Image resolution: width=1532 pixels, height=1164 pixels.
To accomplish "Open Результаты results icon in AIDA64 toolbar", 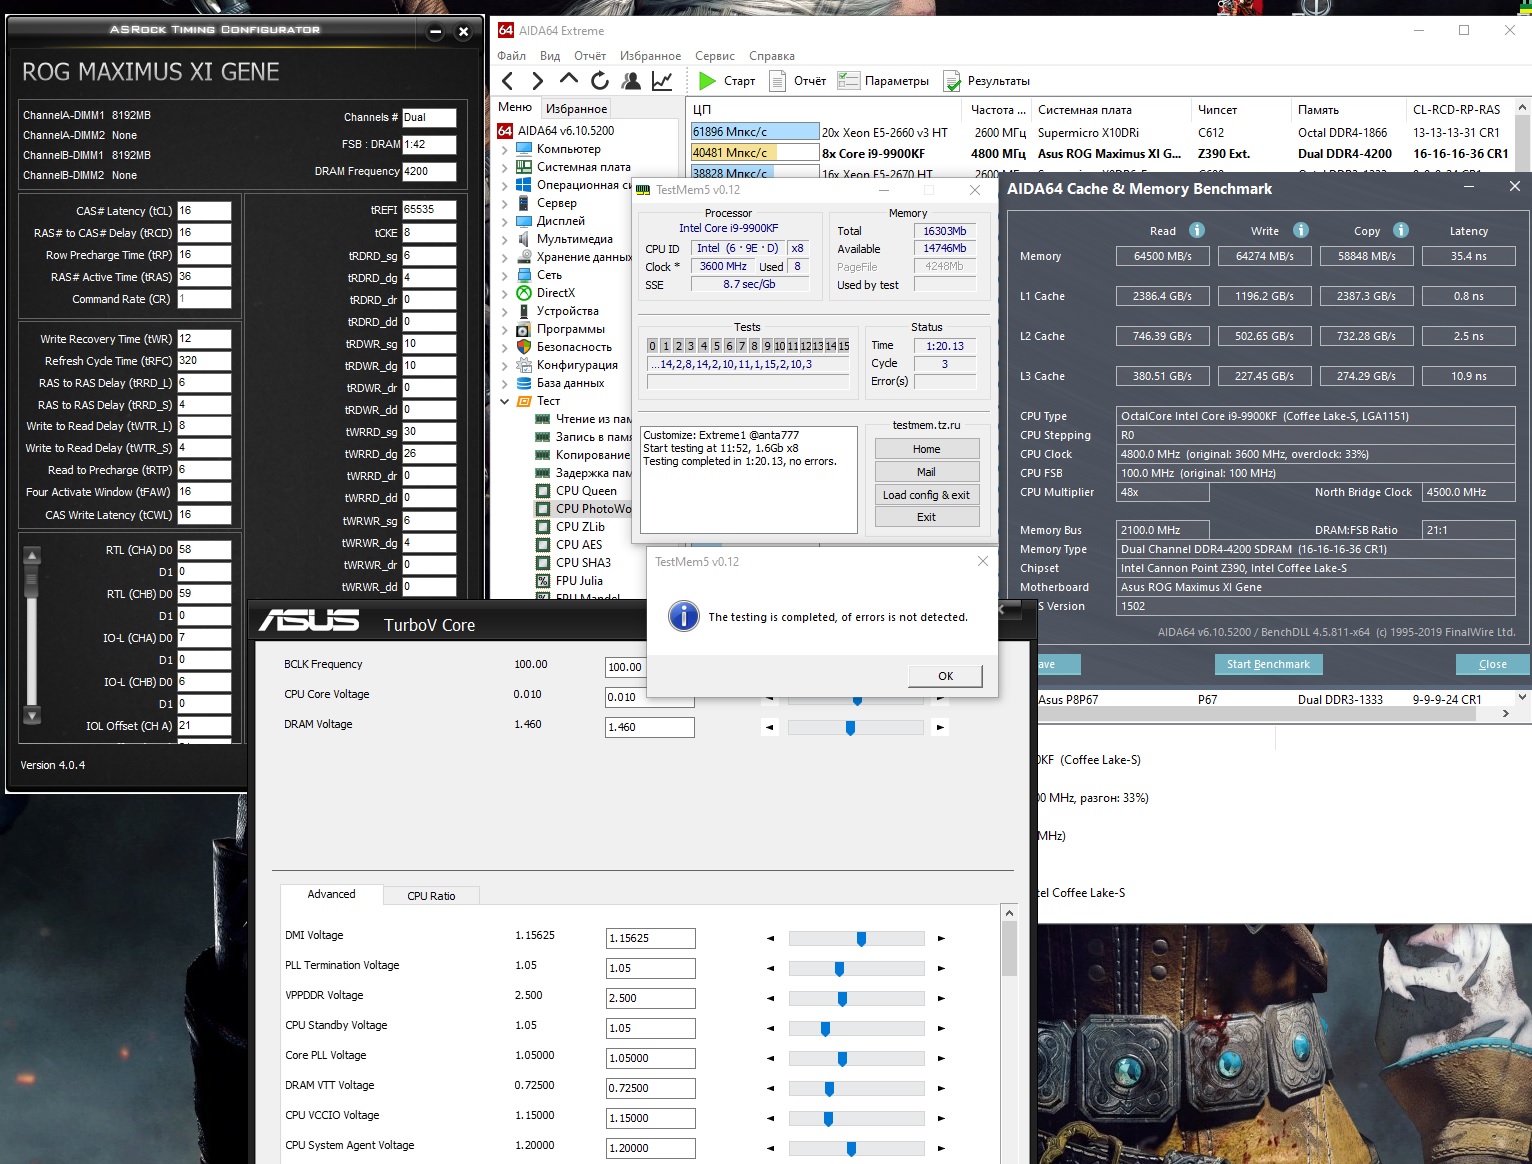I will click(x=953, y=81).
